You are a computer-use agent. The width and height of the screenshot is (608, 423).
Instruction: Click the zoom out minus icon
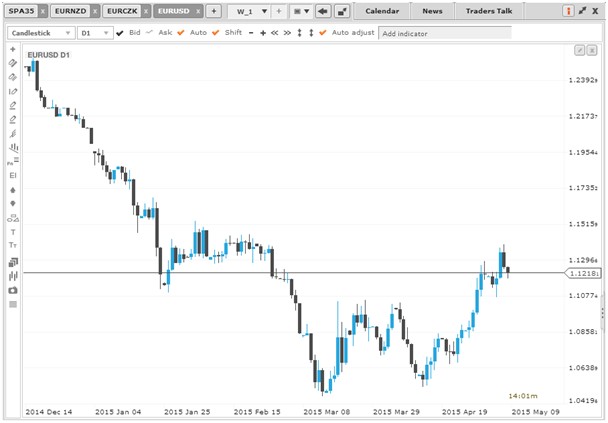pos(251,33)
